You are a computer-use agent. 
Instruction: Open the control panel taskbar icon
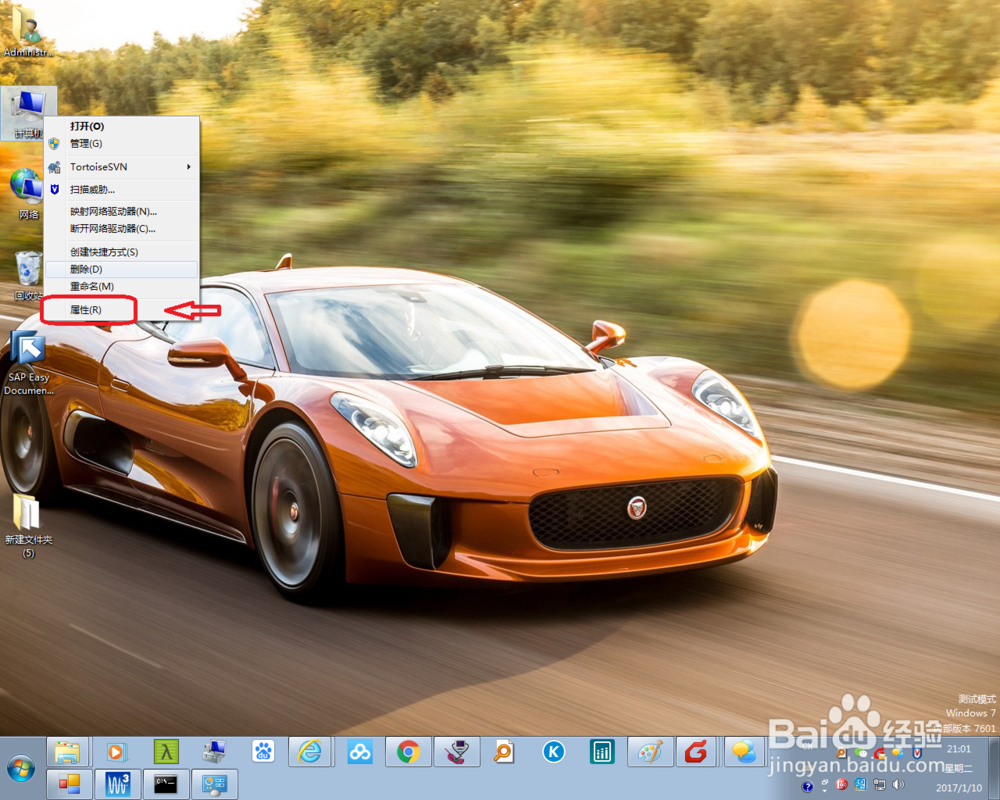point(214,784)
